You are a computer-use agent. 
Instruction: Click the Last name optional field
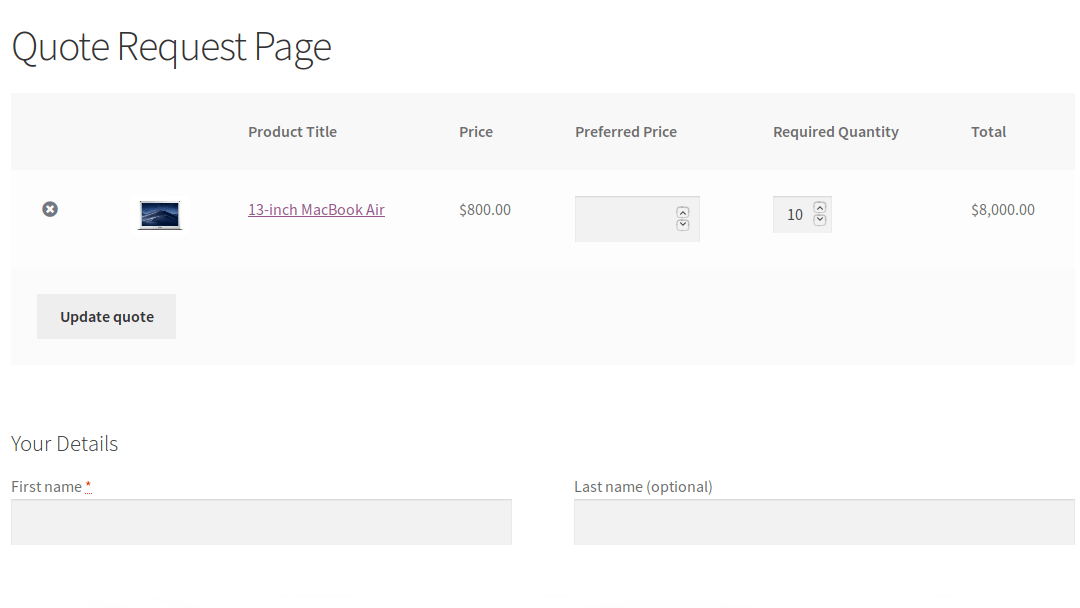[x=823, y=521]
